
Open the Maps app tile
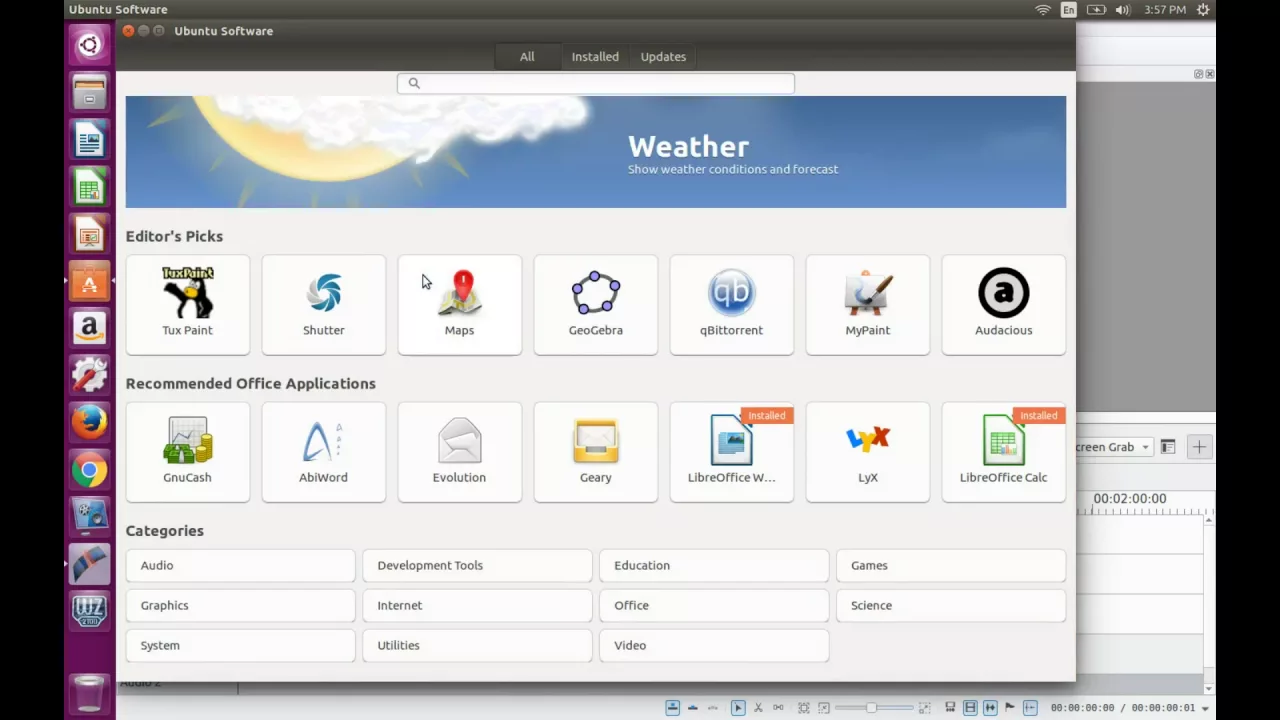tap(459, 305)
